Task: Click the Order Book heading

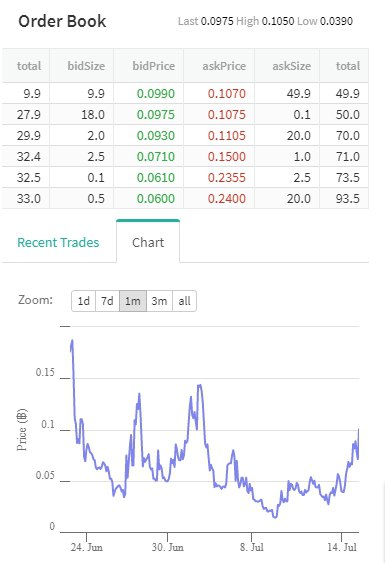Action: point(62,22)
